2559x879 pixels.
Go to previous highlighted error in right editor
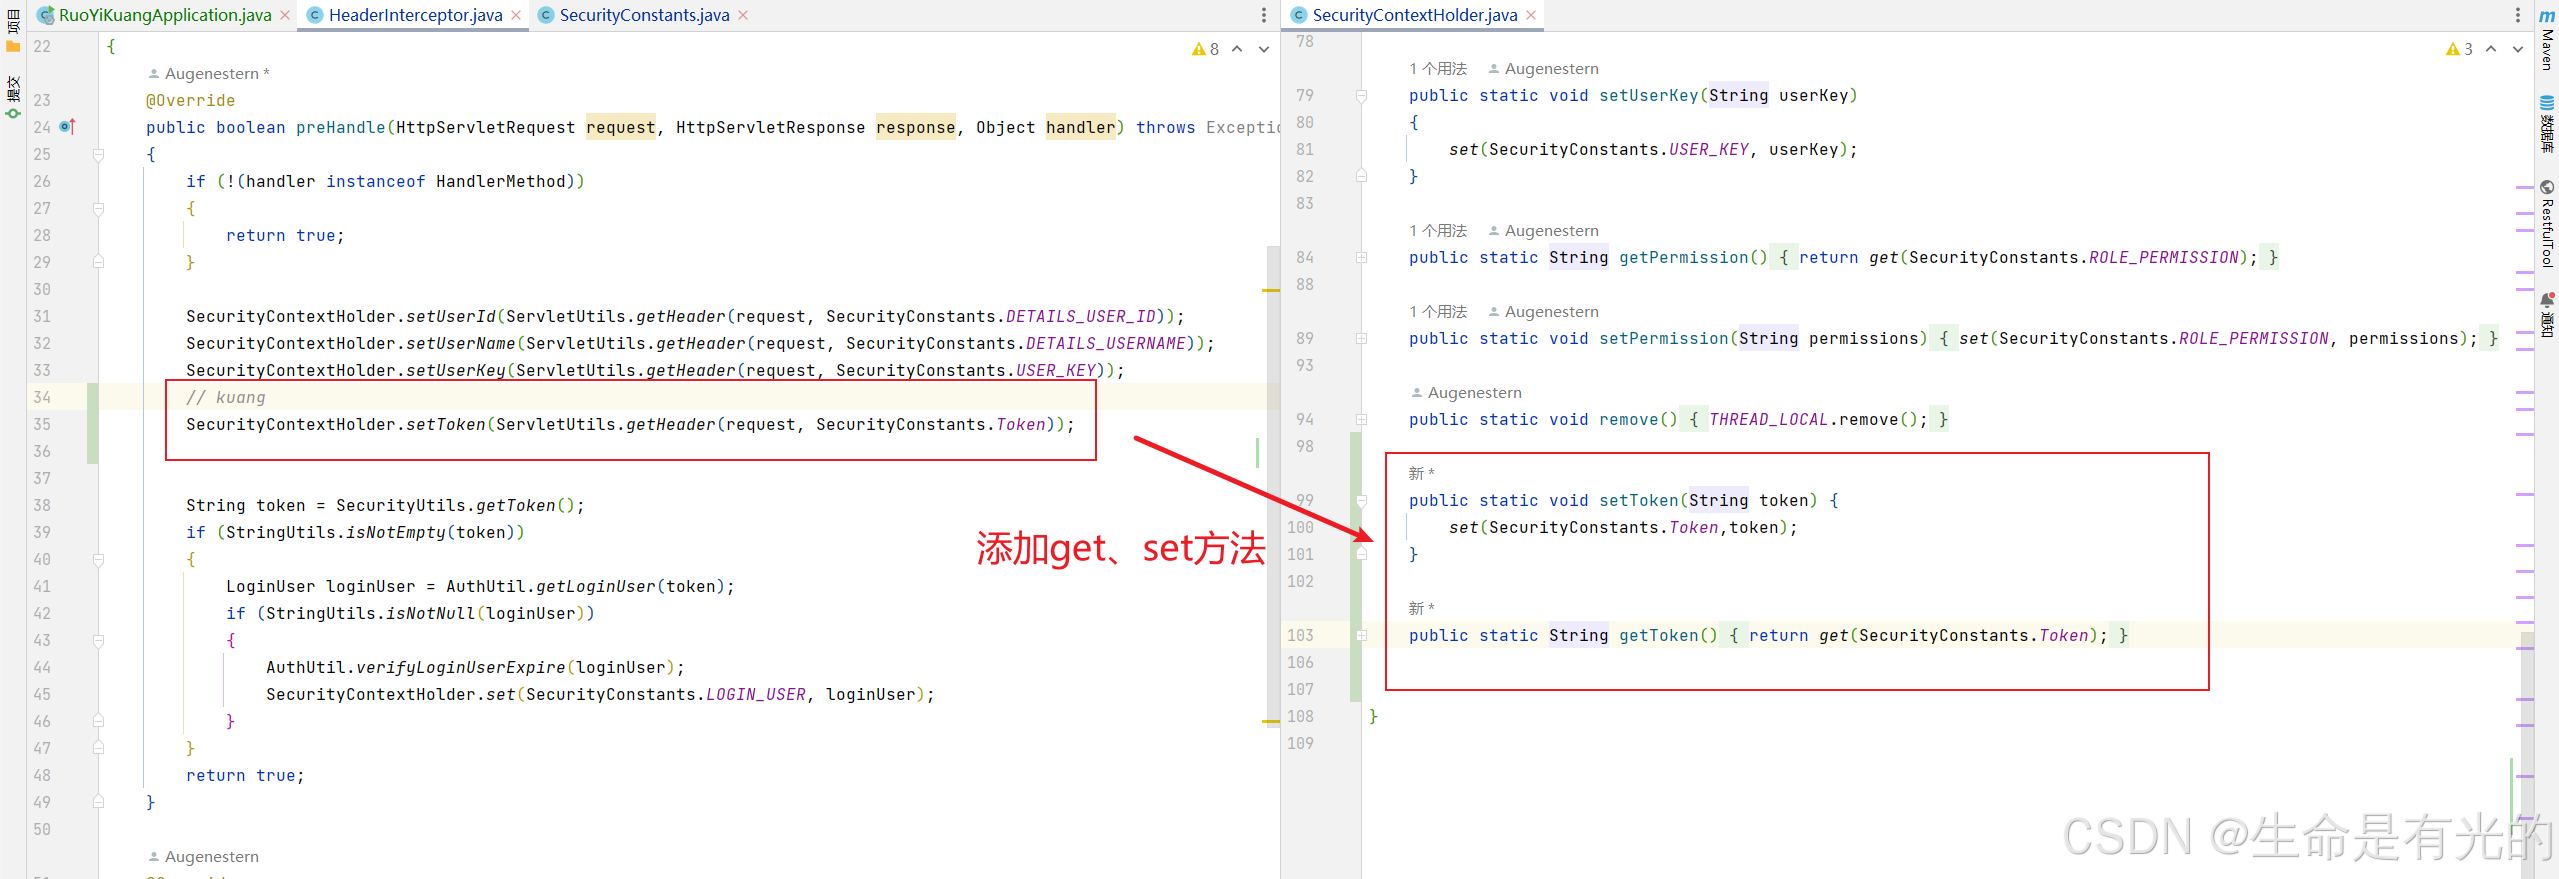[x=2491, y=49]
